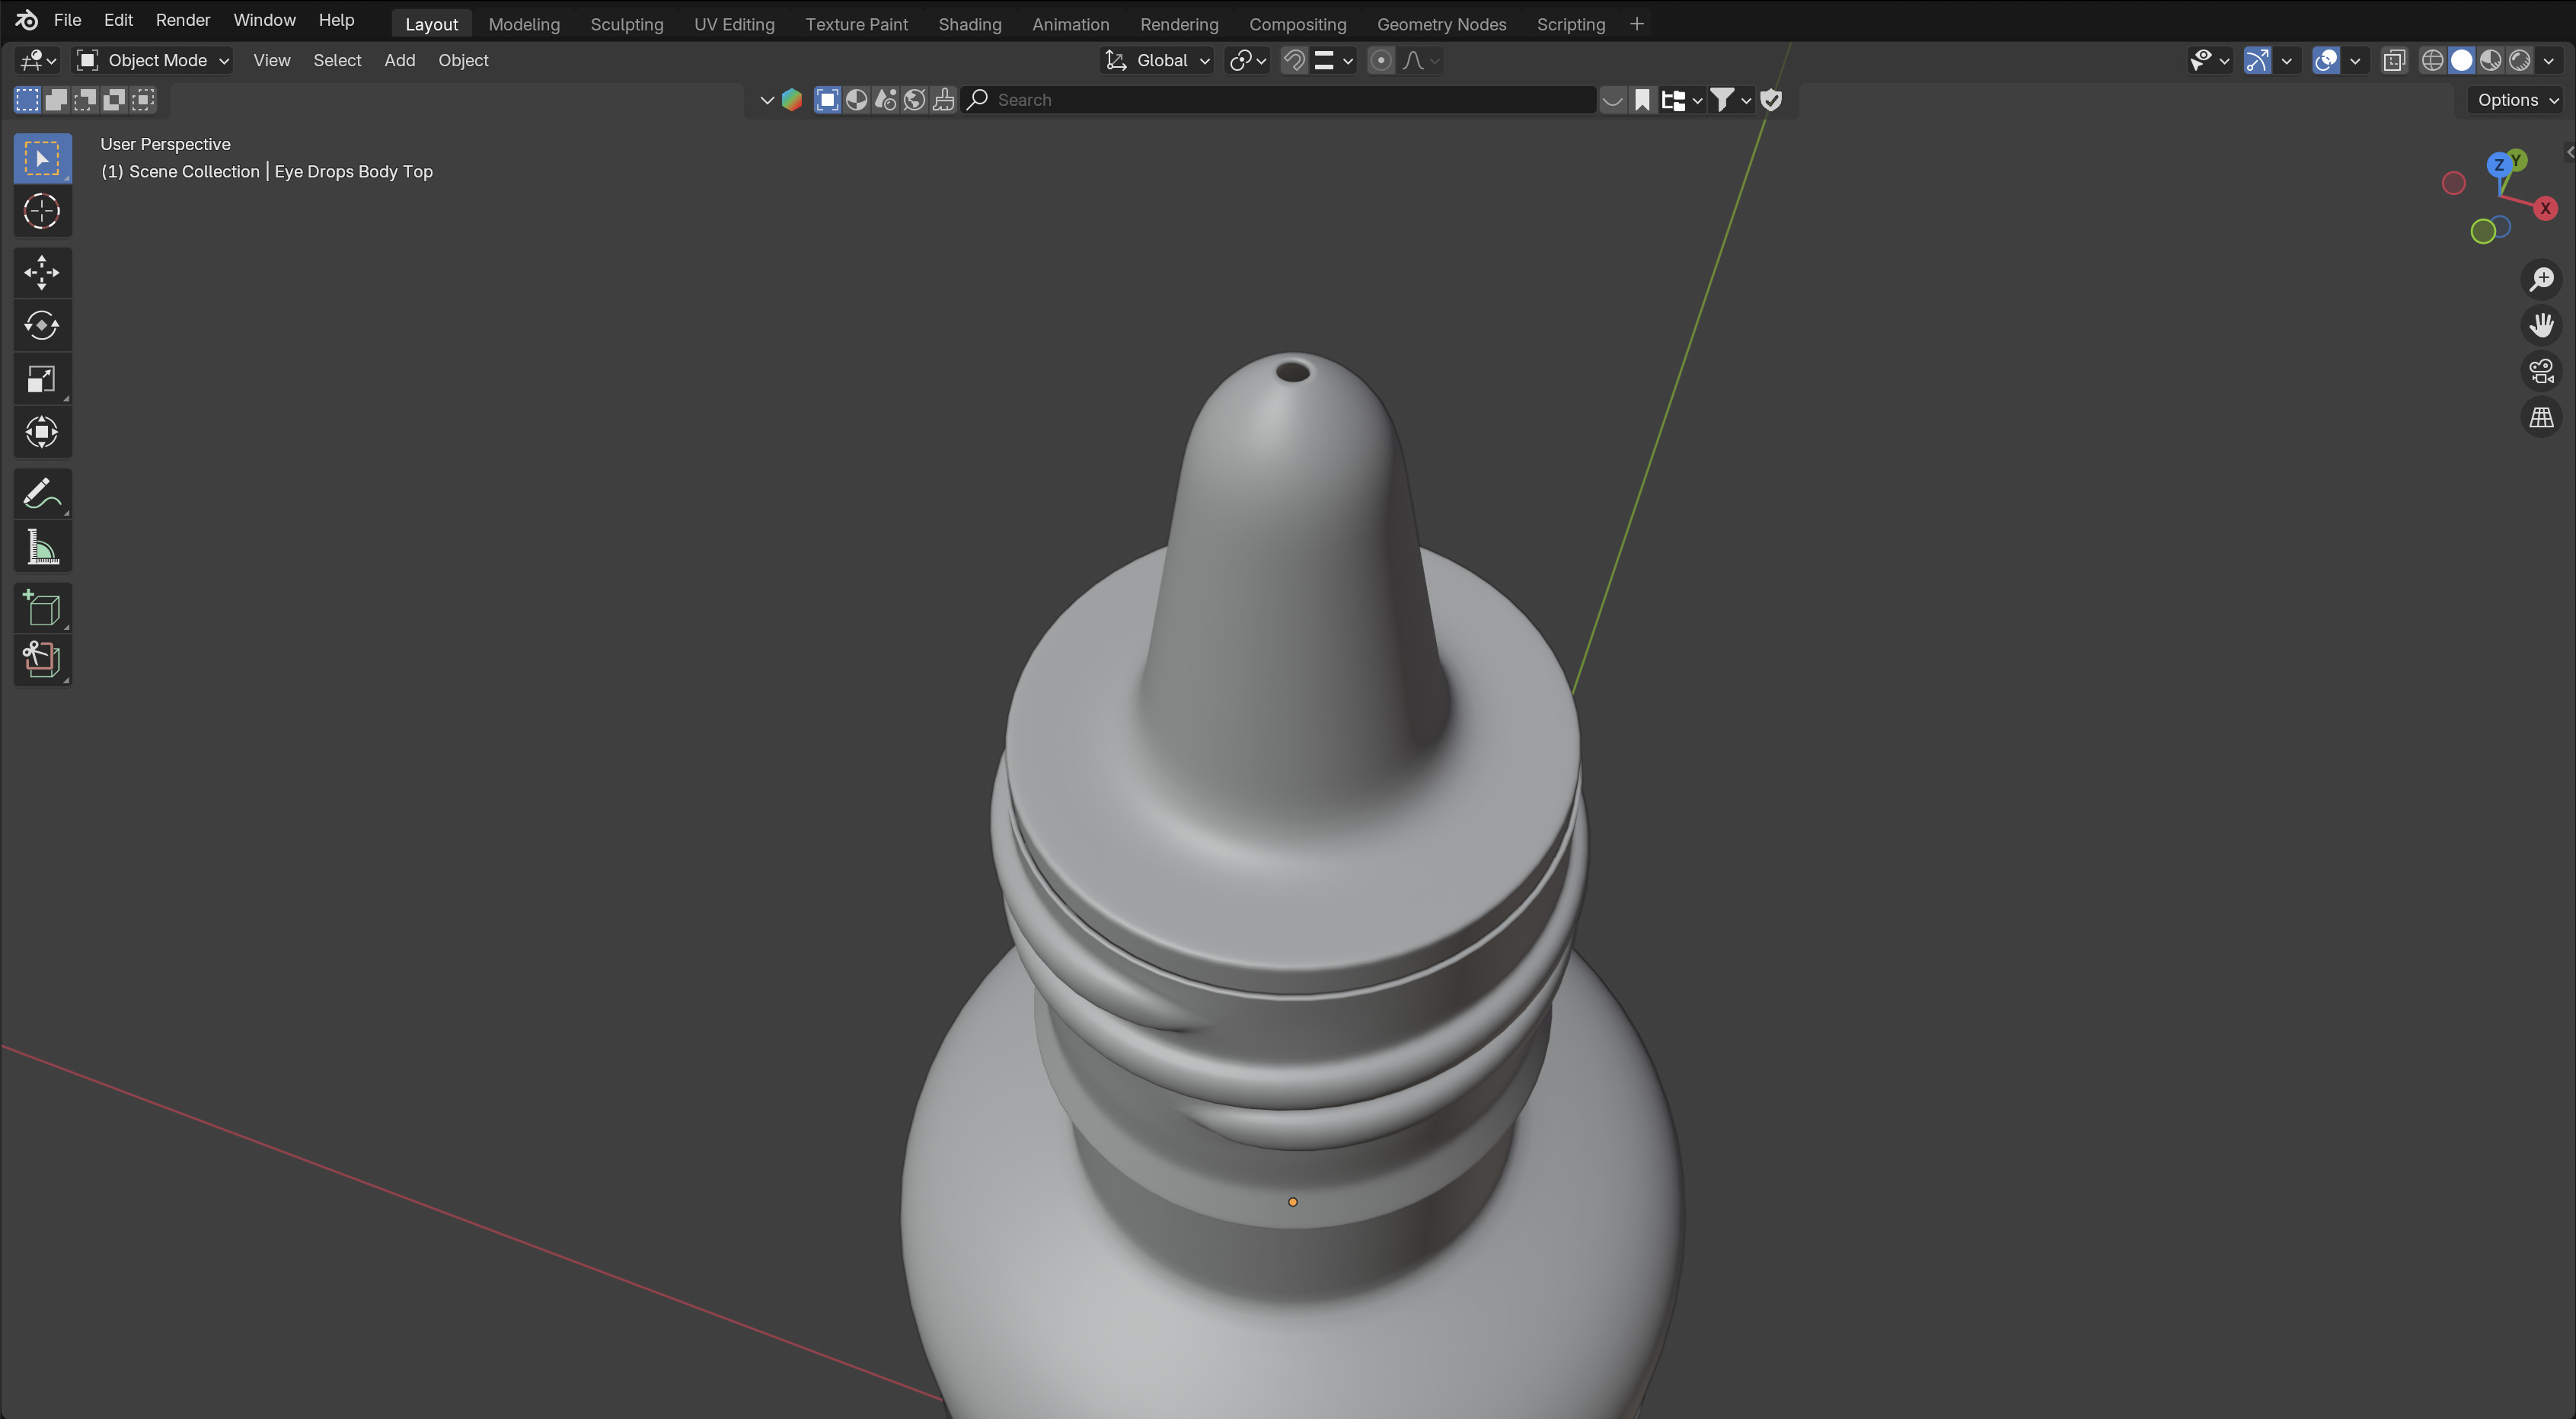Screen dimensions: 2576x1419
Task: Toggle snapping magnet button
Action: 1294,61
